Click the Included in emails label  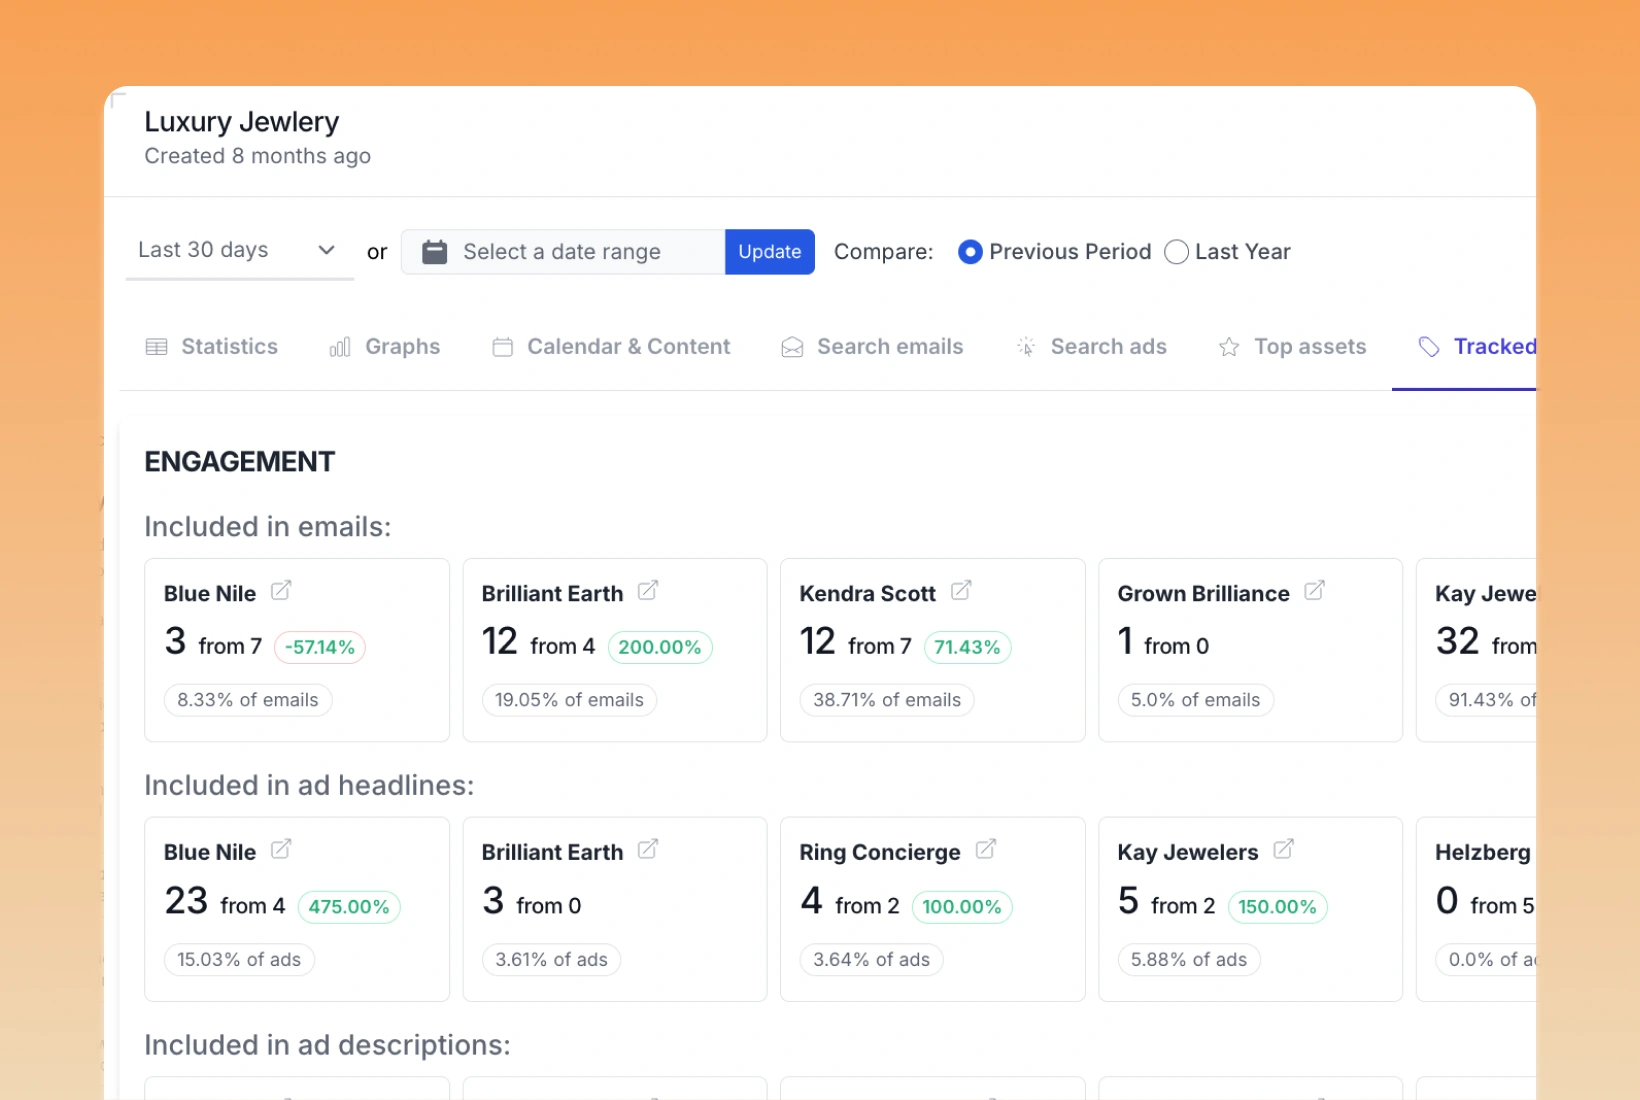268,527
